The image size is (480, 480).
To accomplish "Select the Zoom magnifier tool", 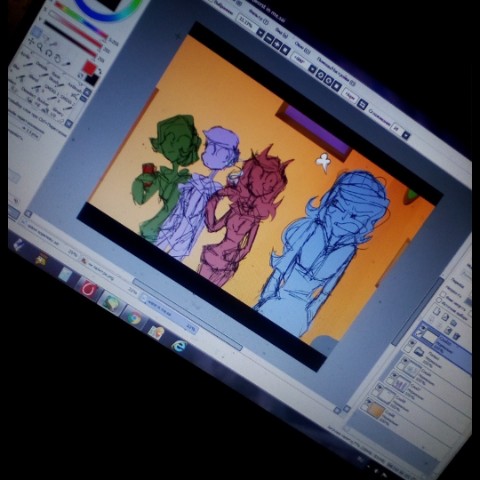I will (x=40, y=47).
